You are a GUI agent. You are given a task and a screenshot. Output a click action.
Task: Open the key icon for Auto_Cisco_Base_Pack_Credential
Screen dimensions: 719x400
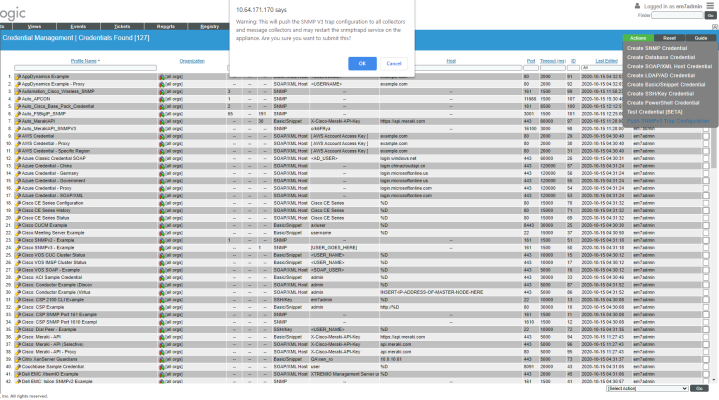click(18, 106)
